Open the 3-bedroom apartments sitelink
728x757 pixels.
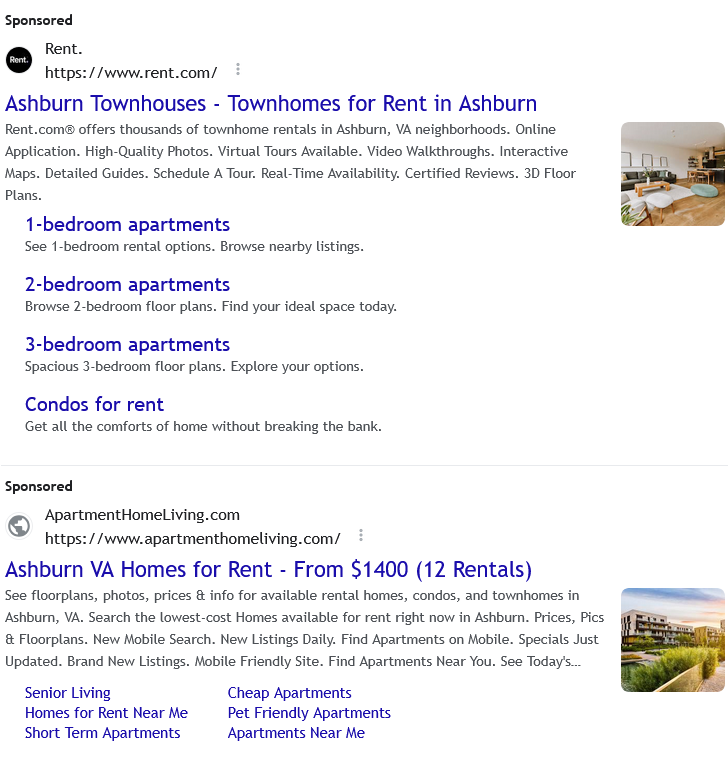[x=127, y=344]
